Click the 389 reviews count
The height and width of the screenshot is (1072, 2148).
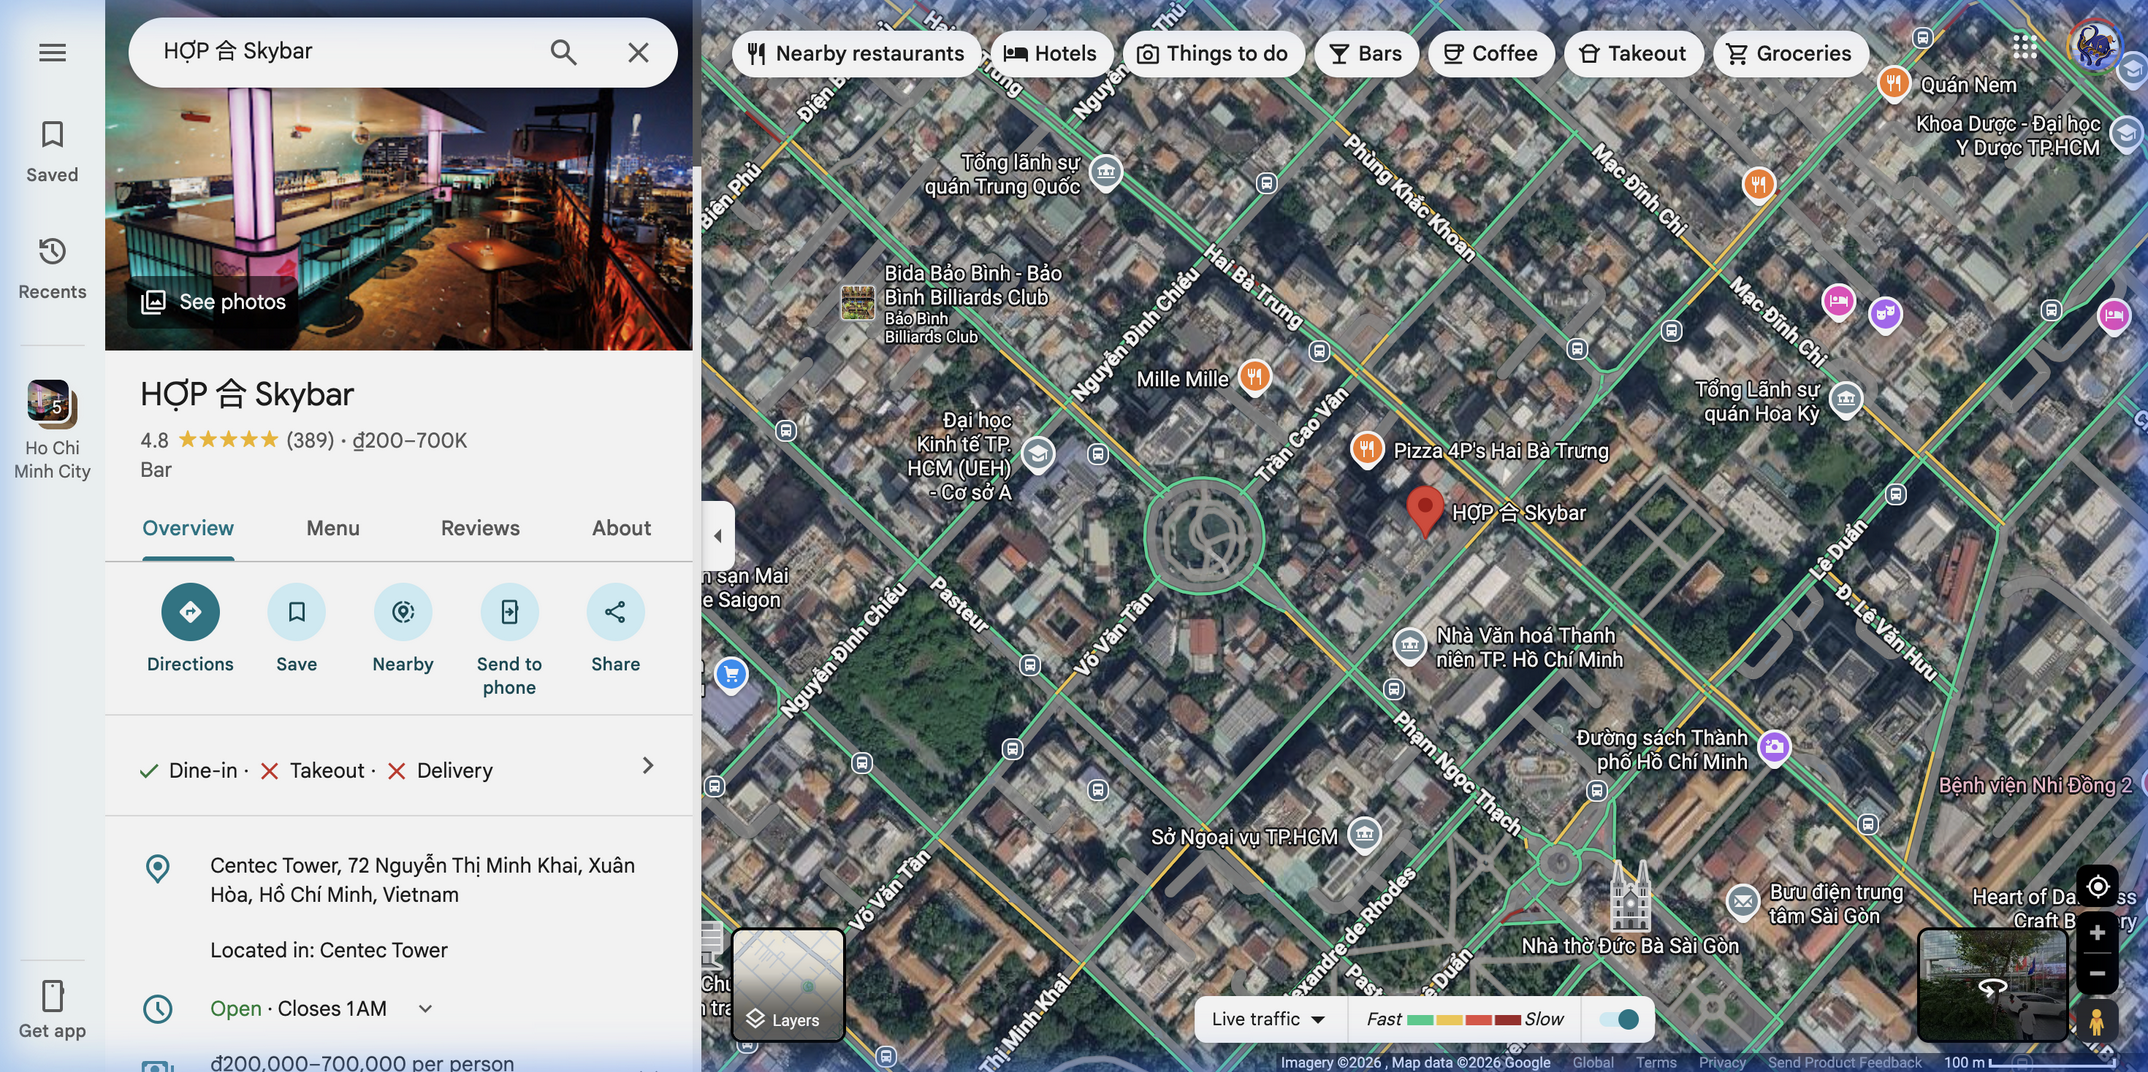coord(310,440)
